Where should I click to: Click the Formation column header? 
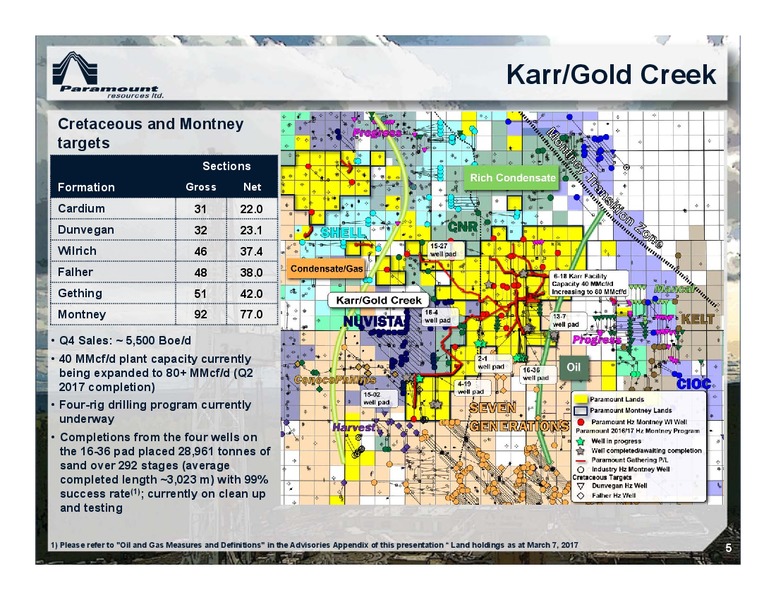[86, 187]
